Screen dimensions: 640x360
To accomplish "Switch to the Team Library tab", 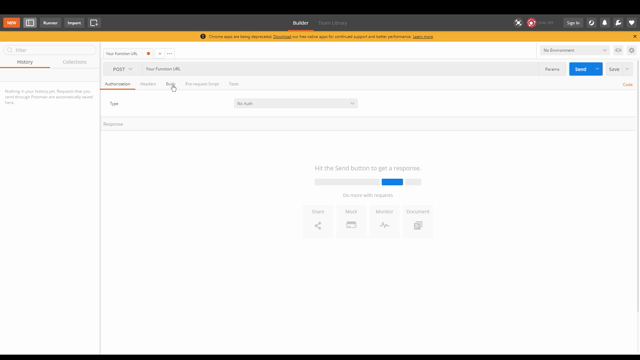I will coord(333,23).
